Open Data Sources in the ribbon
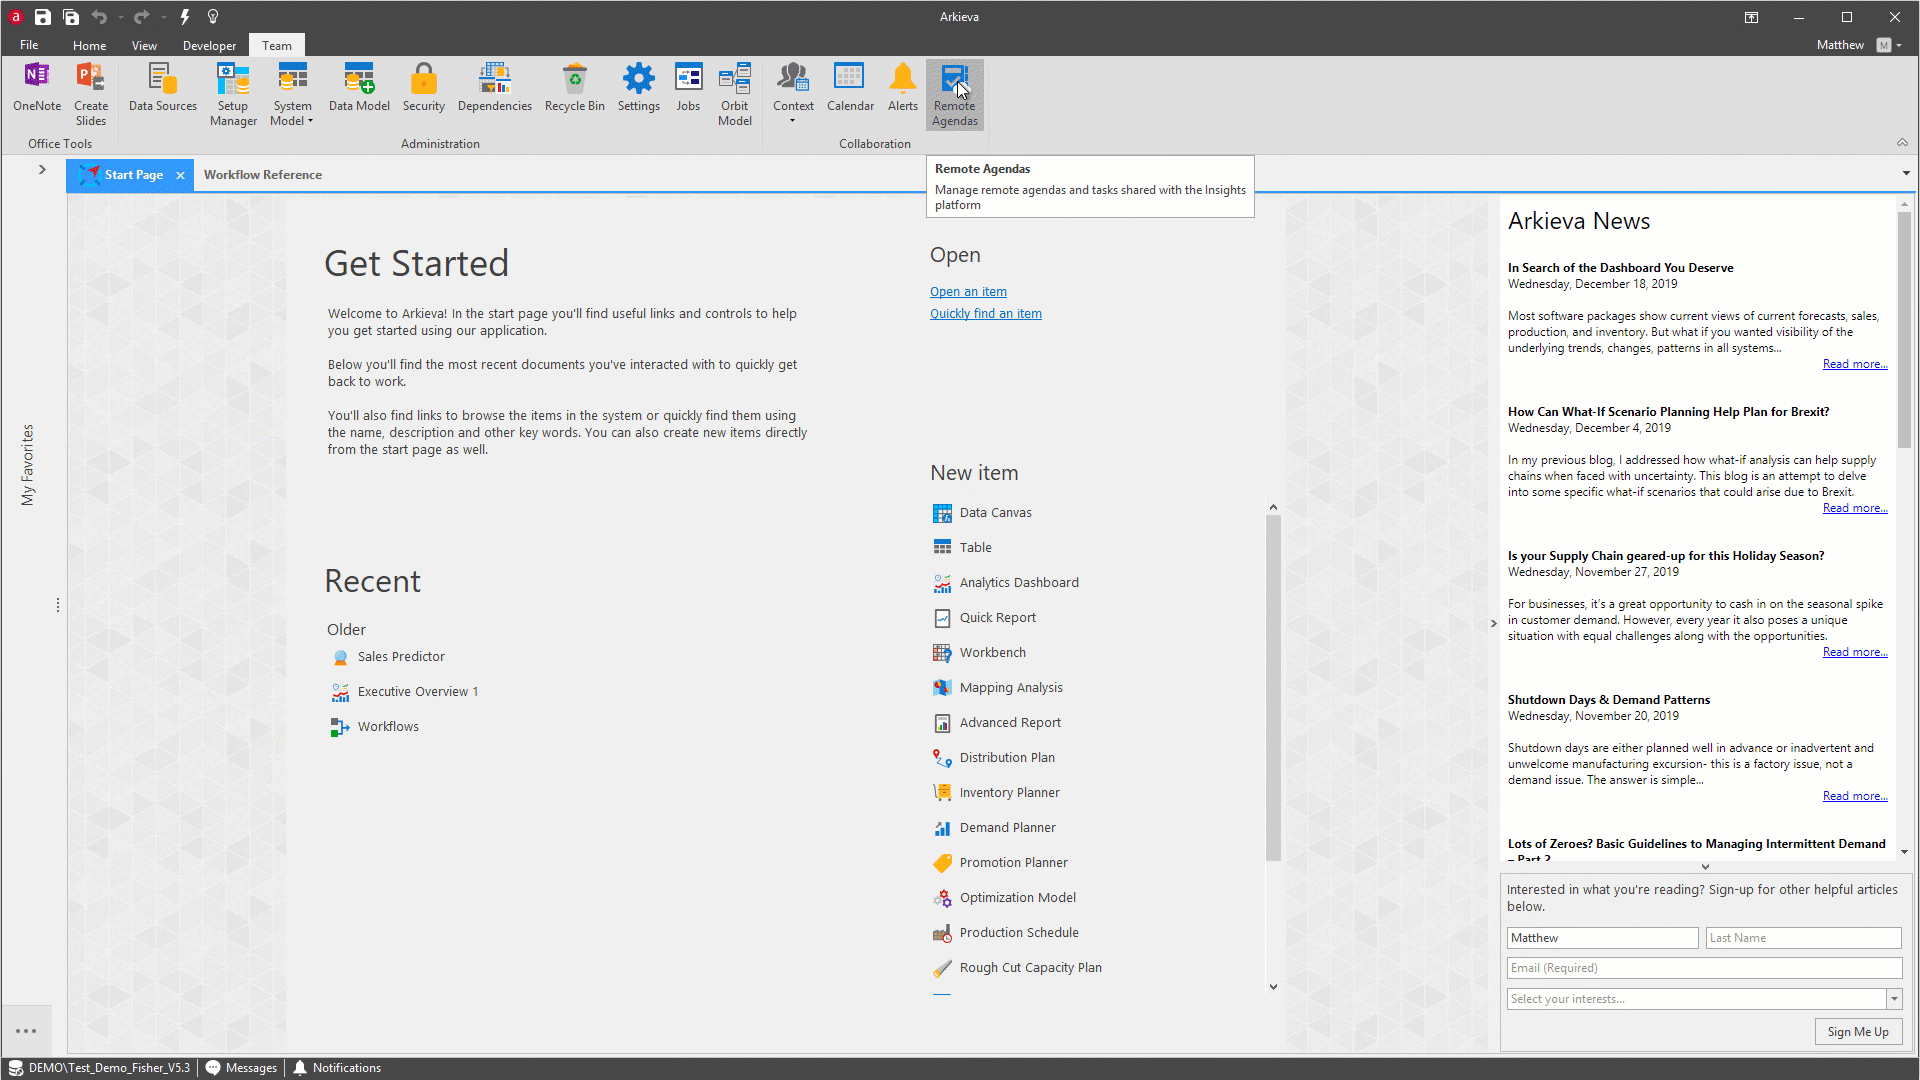The height and width of the screenshot is (1080, 1920). tap(163, 87)
